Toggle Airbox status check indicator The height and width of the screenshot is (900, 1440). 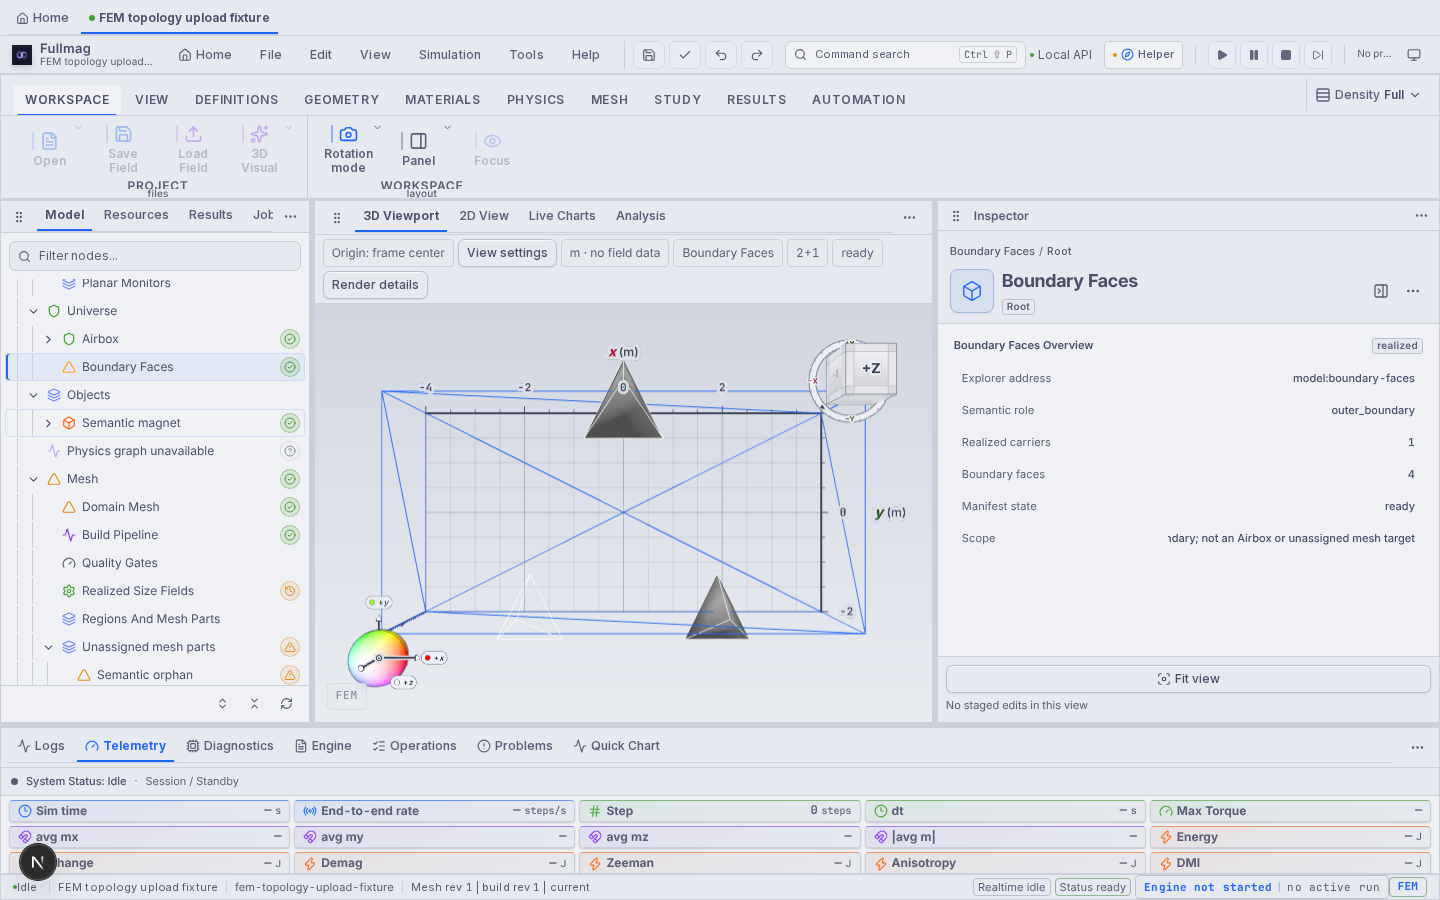(x=290, y=339)
